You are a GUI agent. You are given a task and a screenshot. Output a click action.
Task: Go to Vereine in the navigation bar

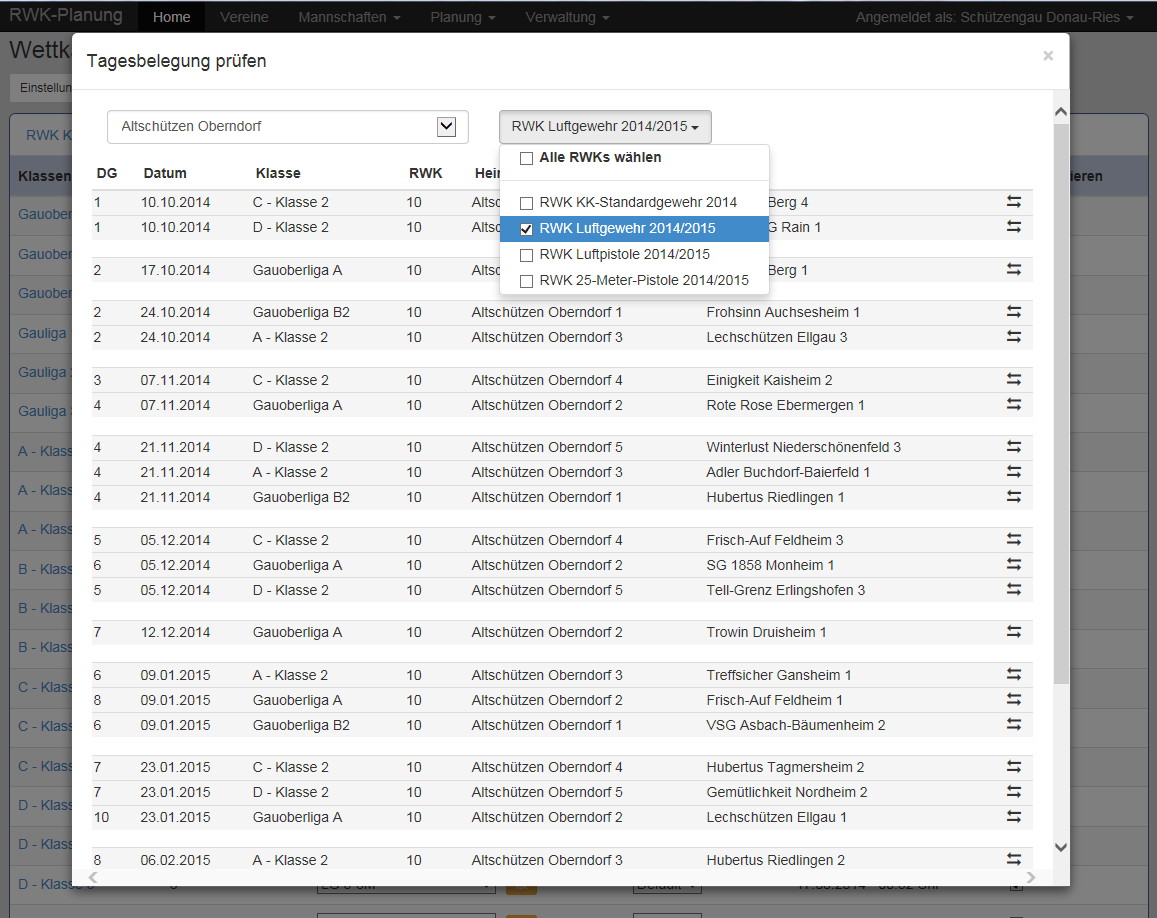coord(243,17)
